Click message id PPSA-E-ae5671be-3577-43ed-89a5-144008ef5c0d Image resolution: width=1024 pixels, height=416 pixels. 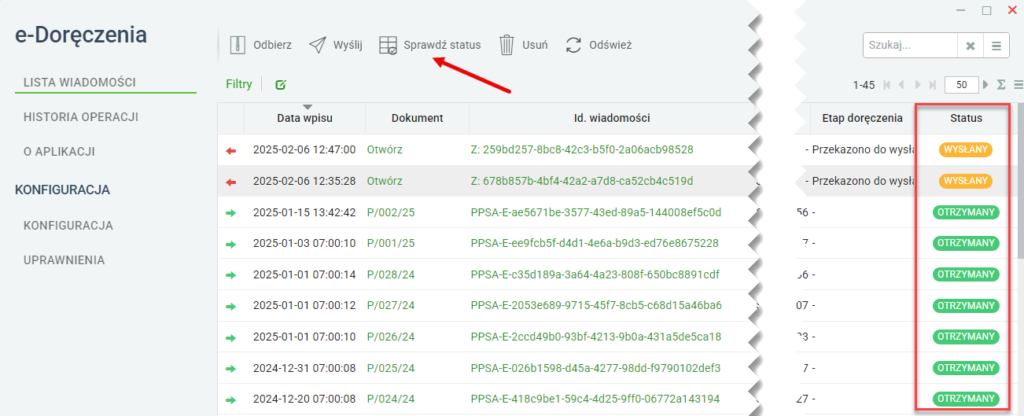(x=596, y=212)
